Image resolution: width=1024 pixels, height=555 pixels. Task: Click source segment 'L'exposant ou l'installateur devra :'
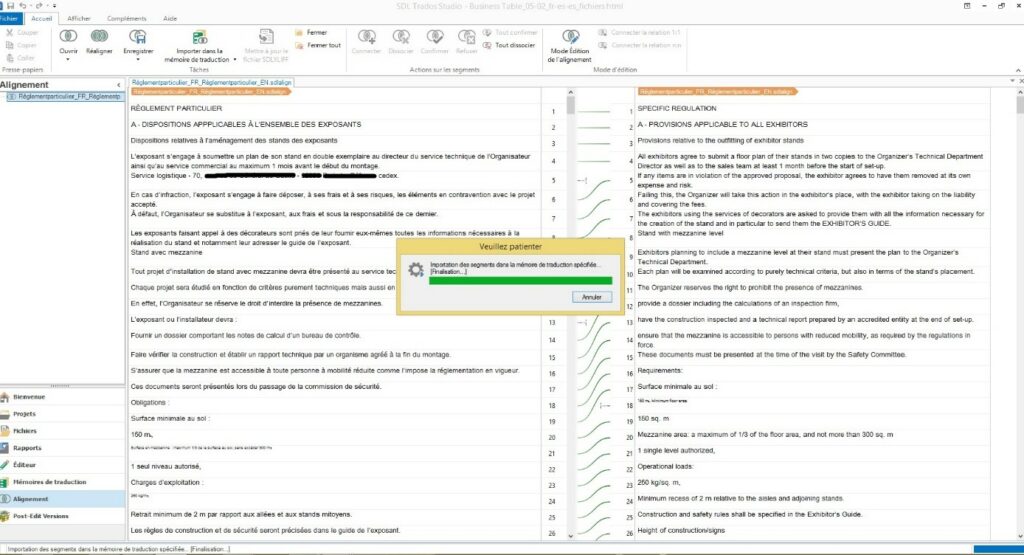(x=184, y=320)
